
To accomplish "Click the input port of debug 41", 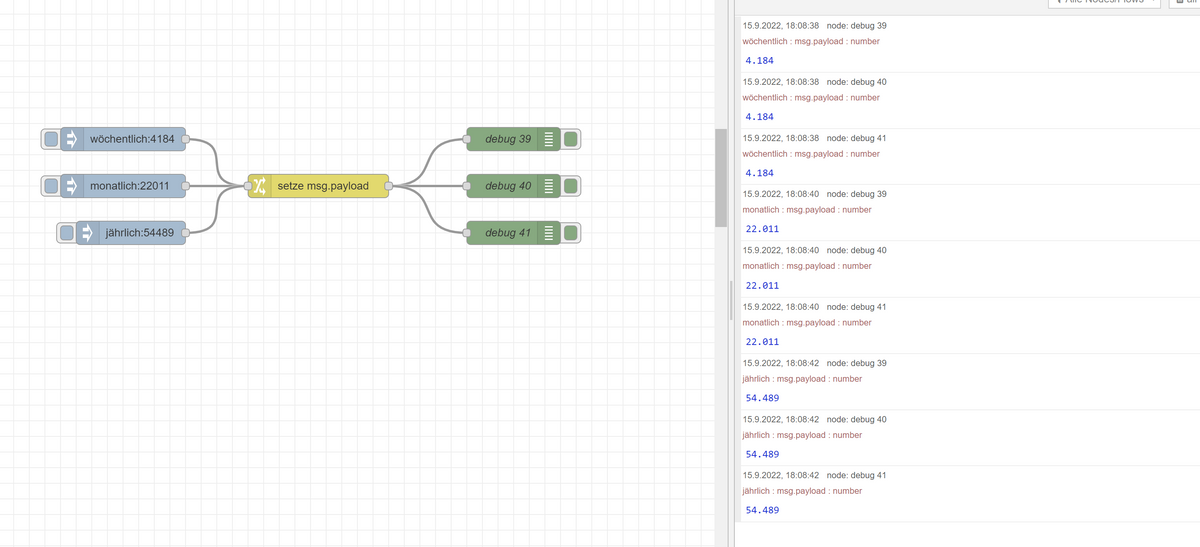I will click(467, 233).
